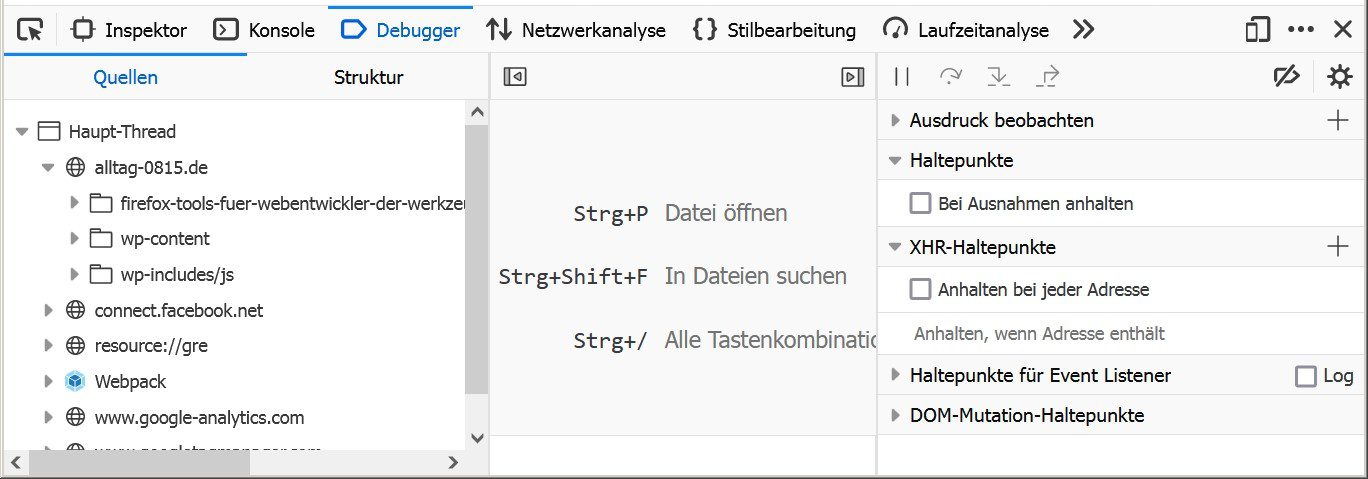The image size is (1368, 479).
Task: Collapse the right breakpoints pane
Action: point(852,77)
